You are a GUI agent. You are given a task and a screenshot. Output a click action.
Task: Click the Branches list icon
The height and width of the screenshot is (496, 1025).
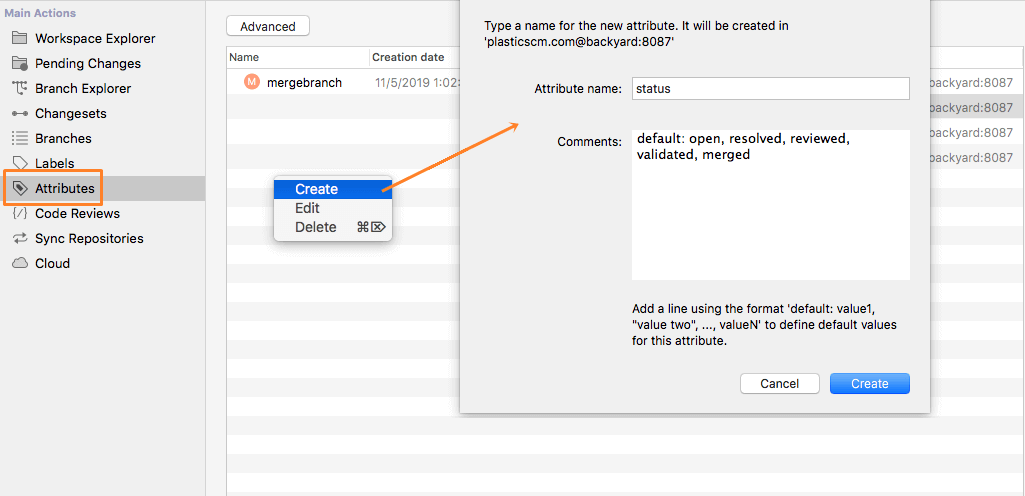coord(20,139)
